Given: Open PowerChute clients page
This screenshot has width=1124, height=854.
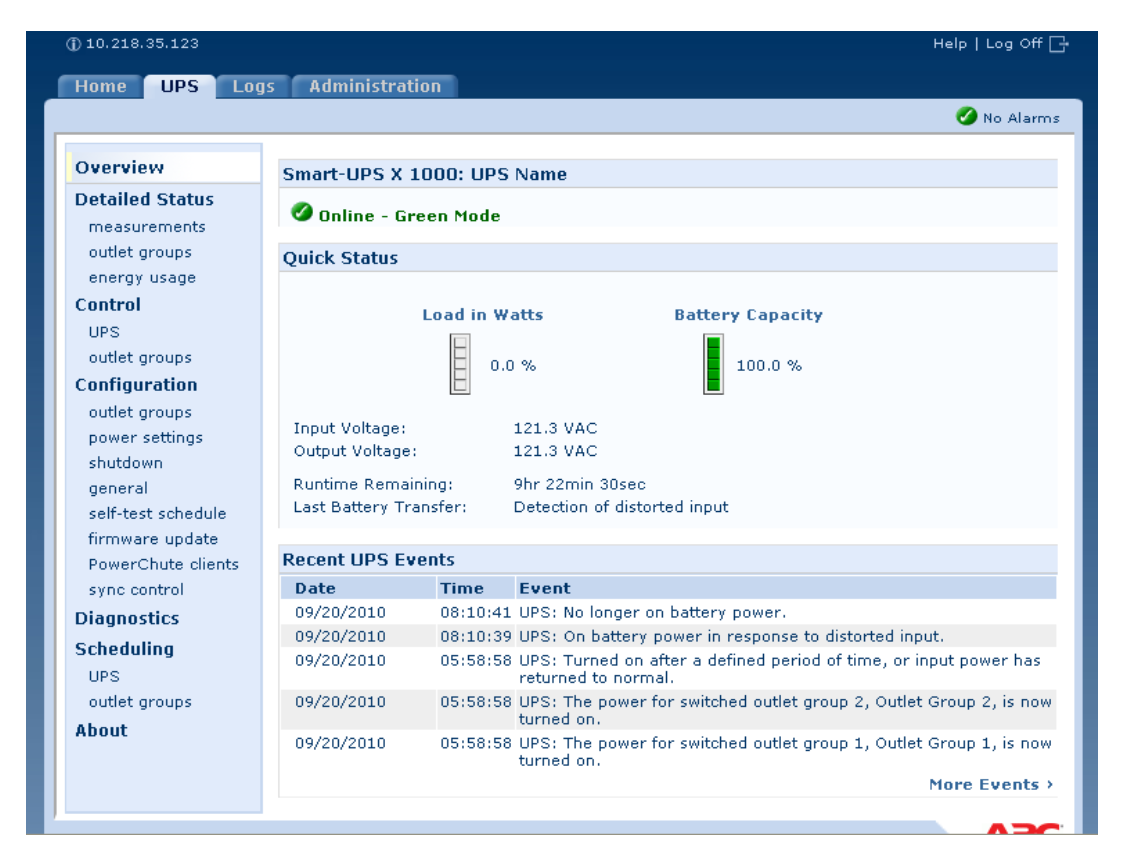Looking at the screenshot, I should [x=163, y=564].
